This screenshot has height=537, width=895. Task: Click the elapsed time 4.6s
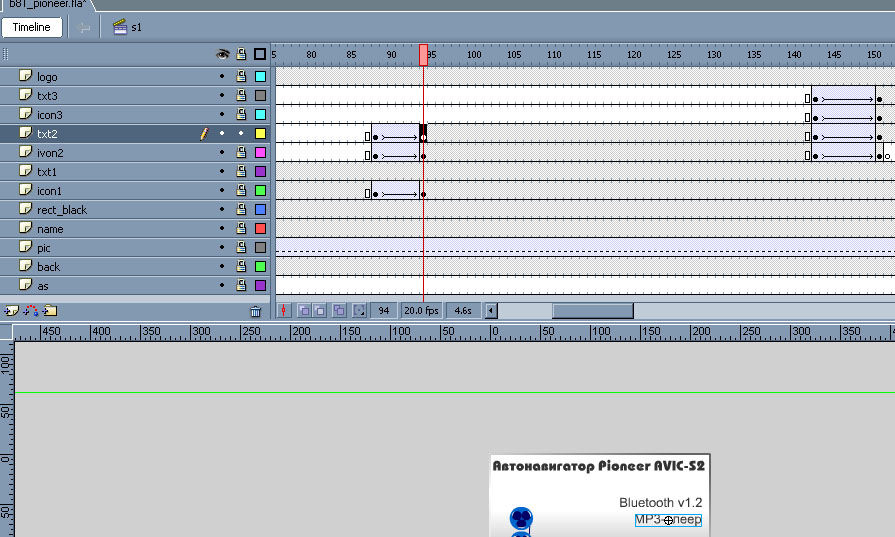pos(463,310)
